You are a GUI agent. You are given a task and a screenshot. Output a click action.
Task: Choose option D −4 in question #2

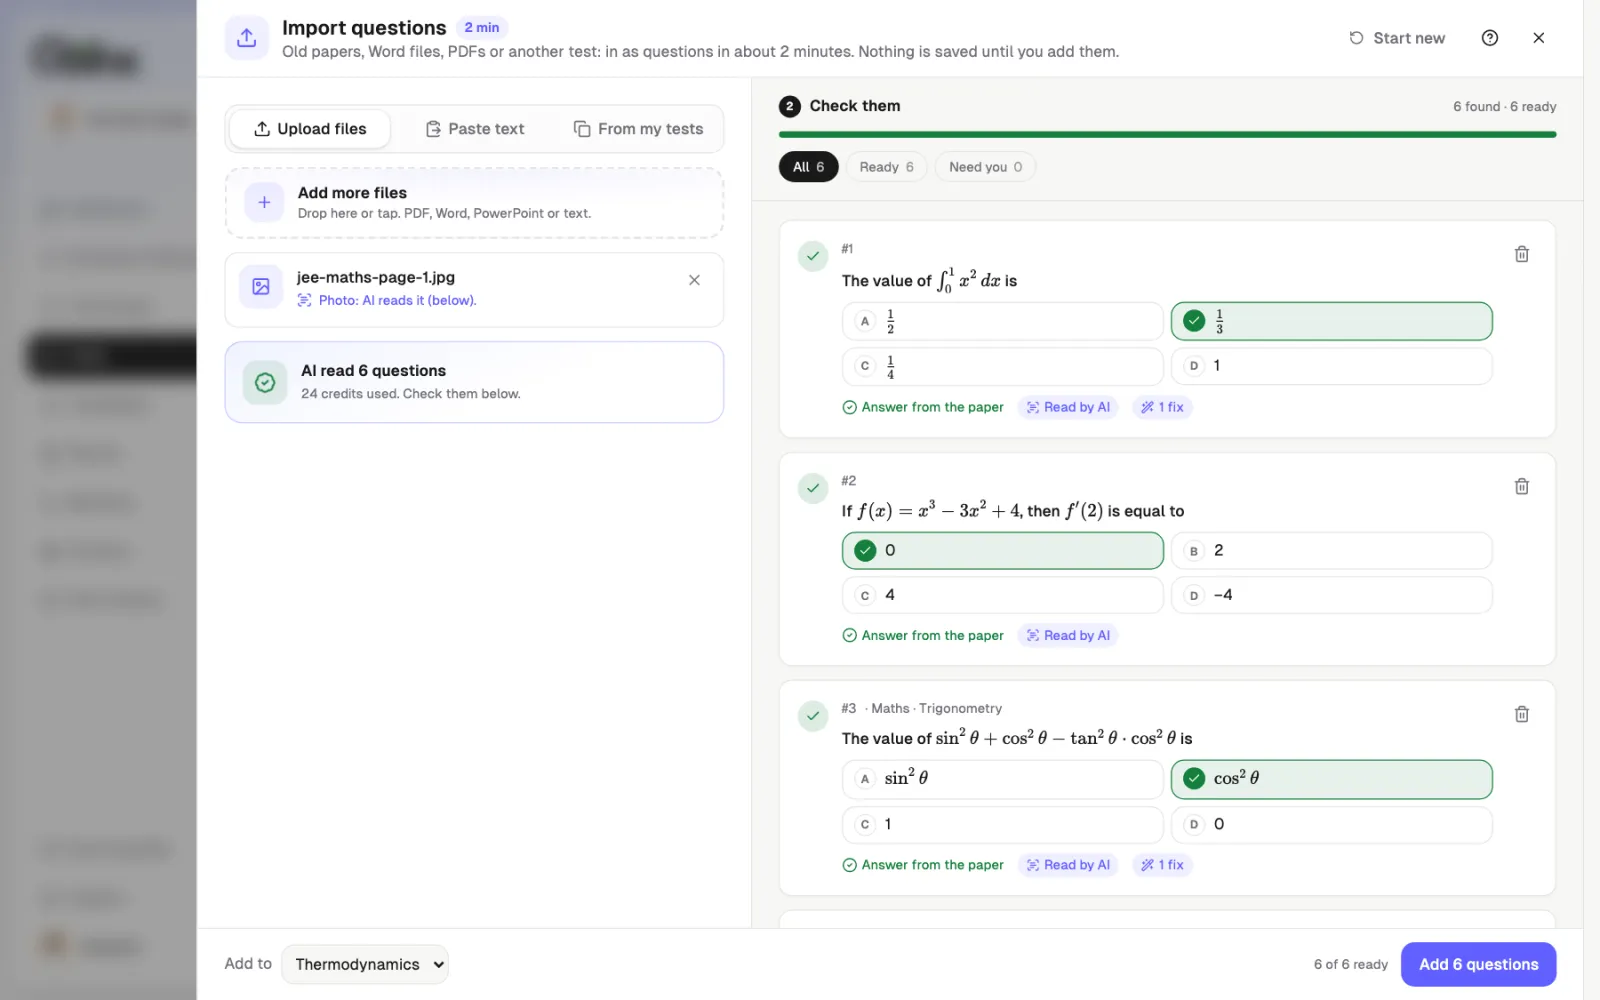[x=1331, y=595]
